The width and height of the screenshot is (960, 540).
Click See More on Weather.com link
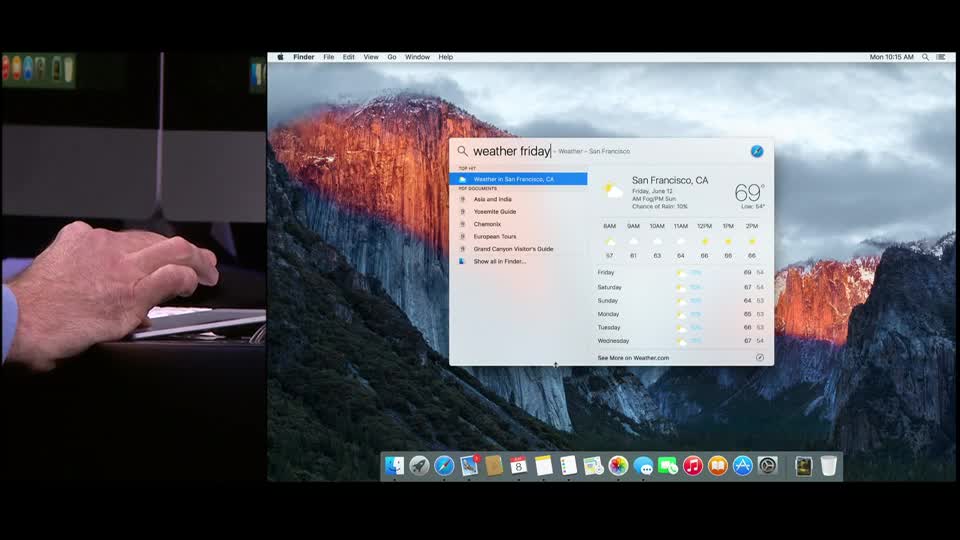point(633,357)
